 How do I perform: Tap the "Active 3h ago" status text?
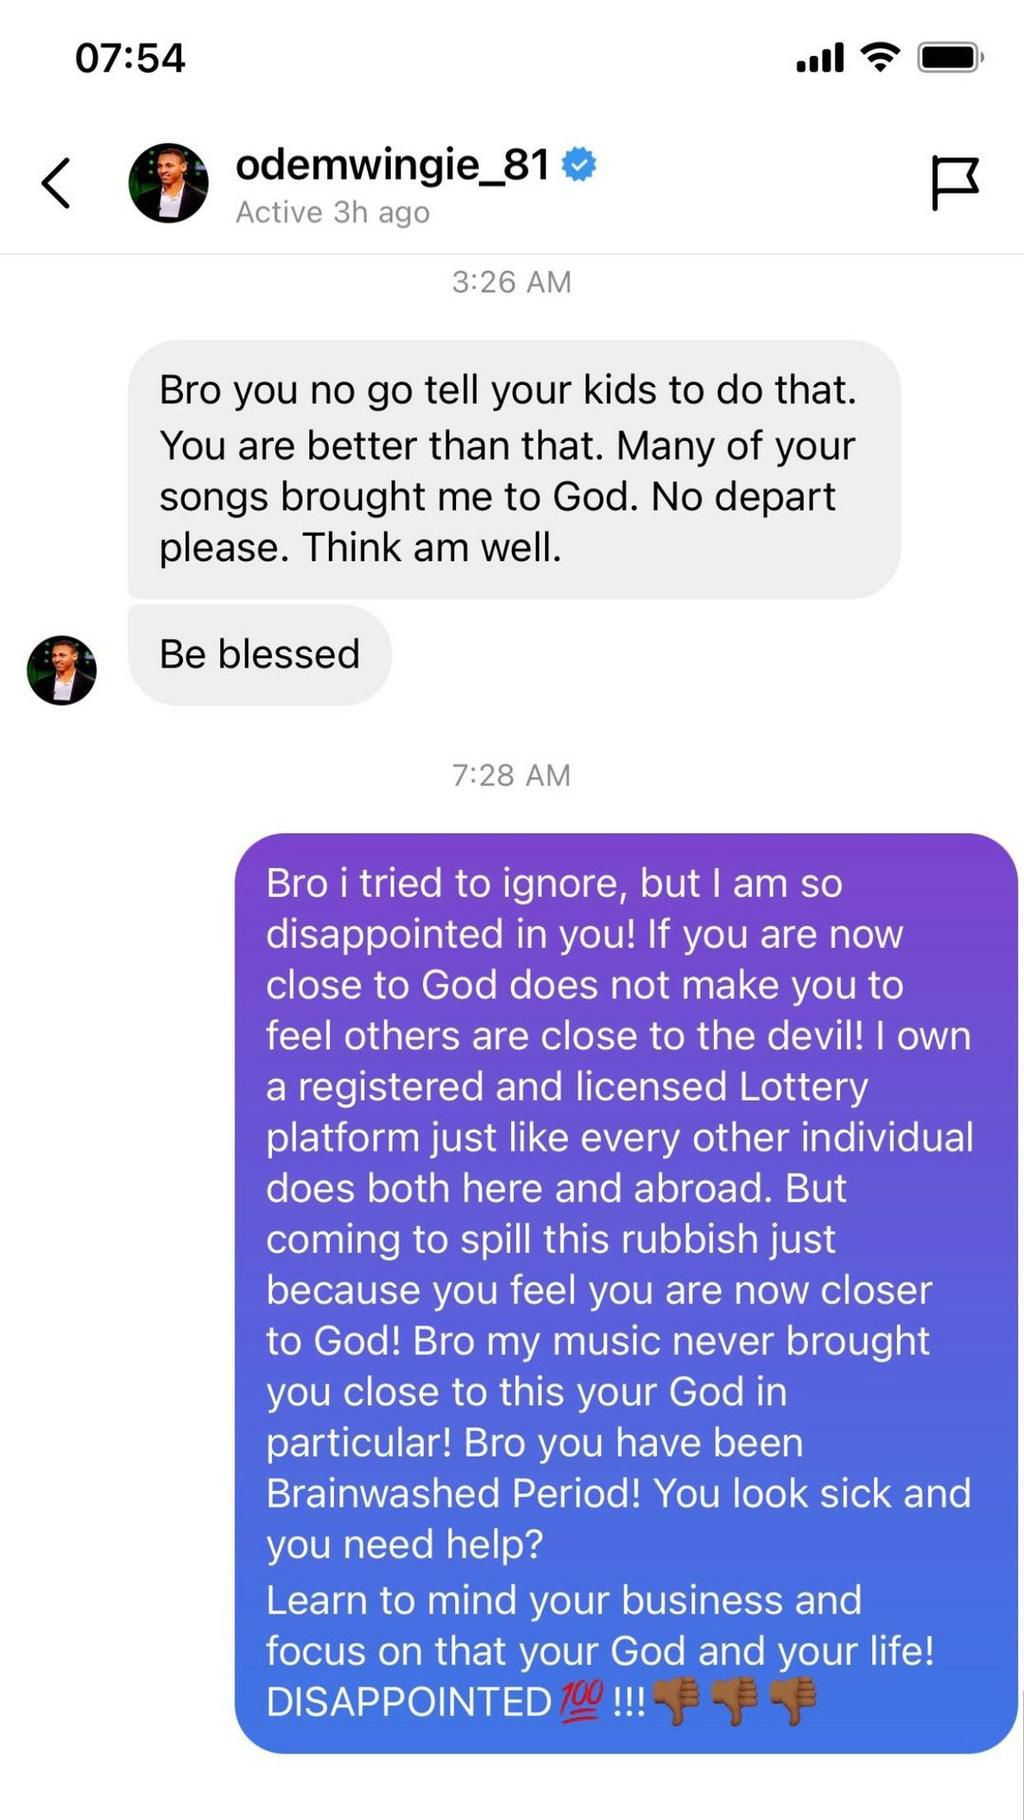click(332, 213)
